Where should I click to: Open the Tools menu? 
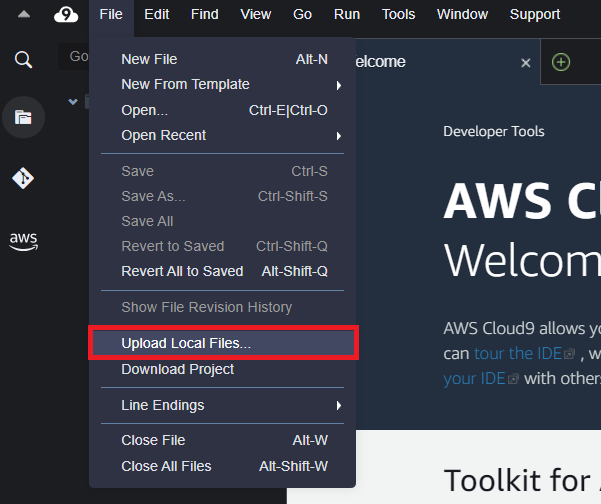point(398,15)
